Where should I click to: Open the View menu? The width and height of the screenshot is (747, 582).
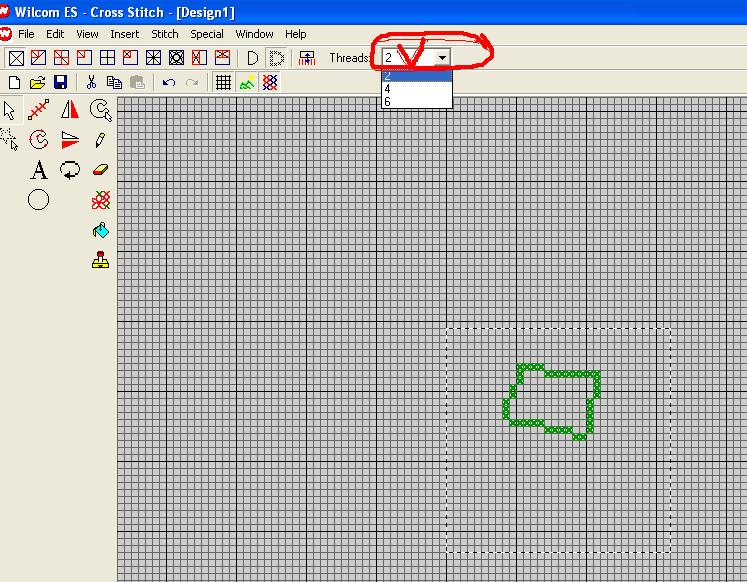click(x=87, y=34)
